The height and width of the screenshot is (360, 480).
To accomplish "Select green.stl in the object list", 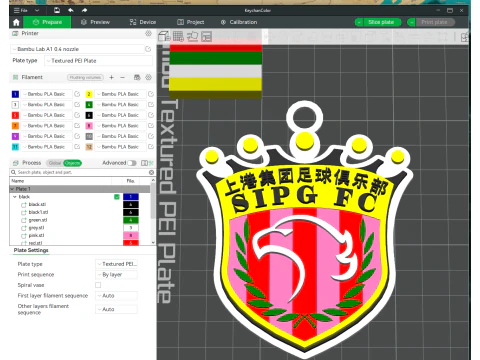I will pyautogui.click(x=38, y=220).
